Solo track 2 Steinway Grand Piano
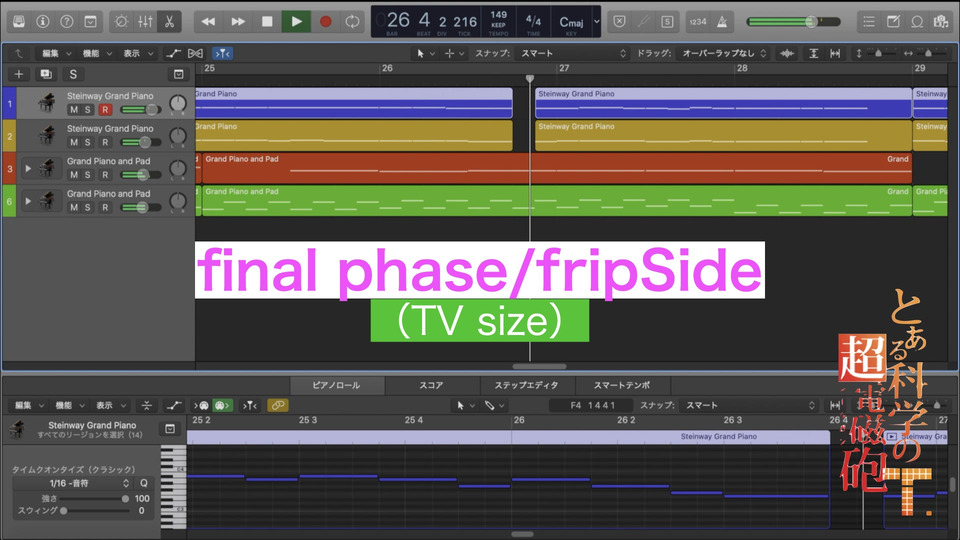The image size is (960, 540). tap(88, 142)
